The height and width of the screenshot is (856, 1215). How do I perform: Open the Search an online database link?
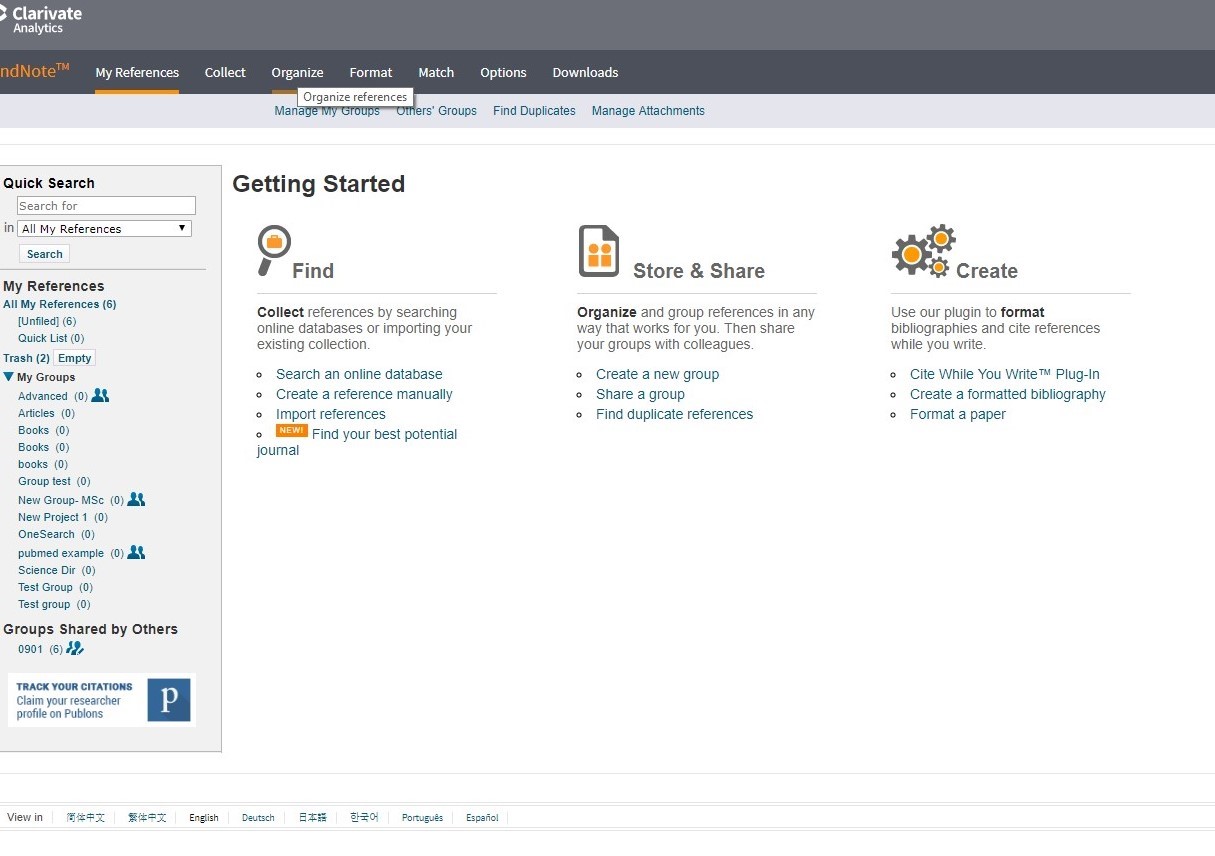point(359,374)
